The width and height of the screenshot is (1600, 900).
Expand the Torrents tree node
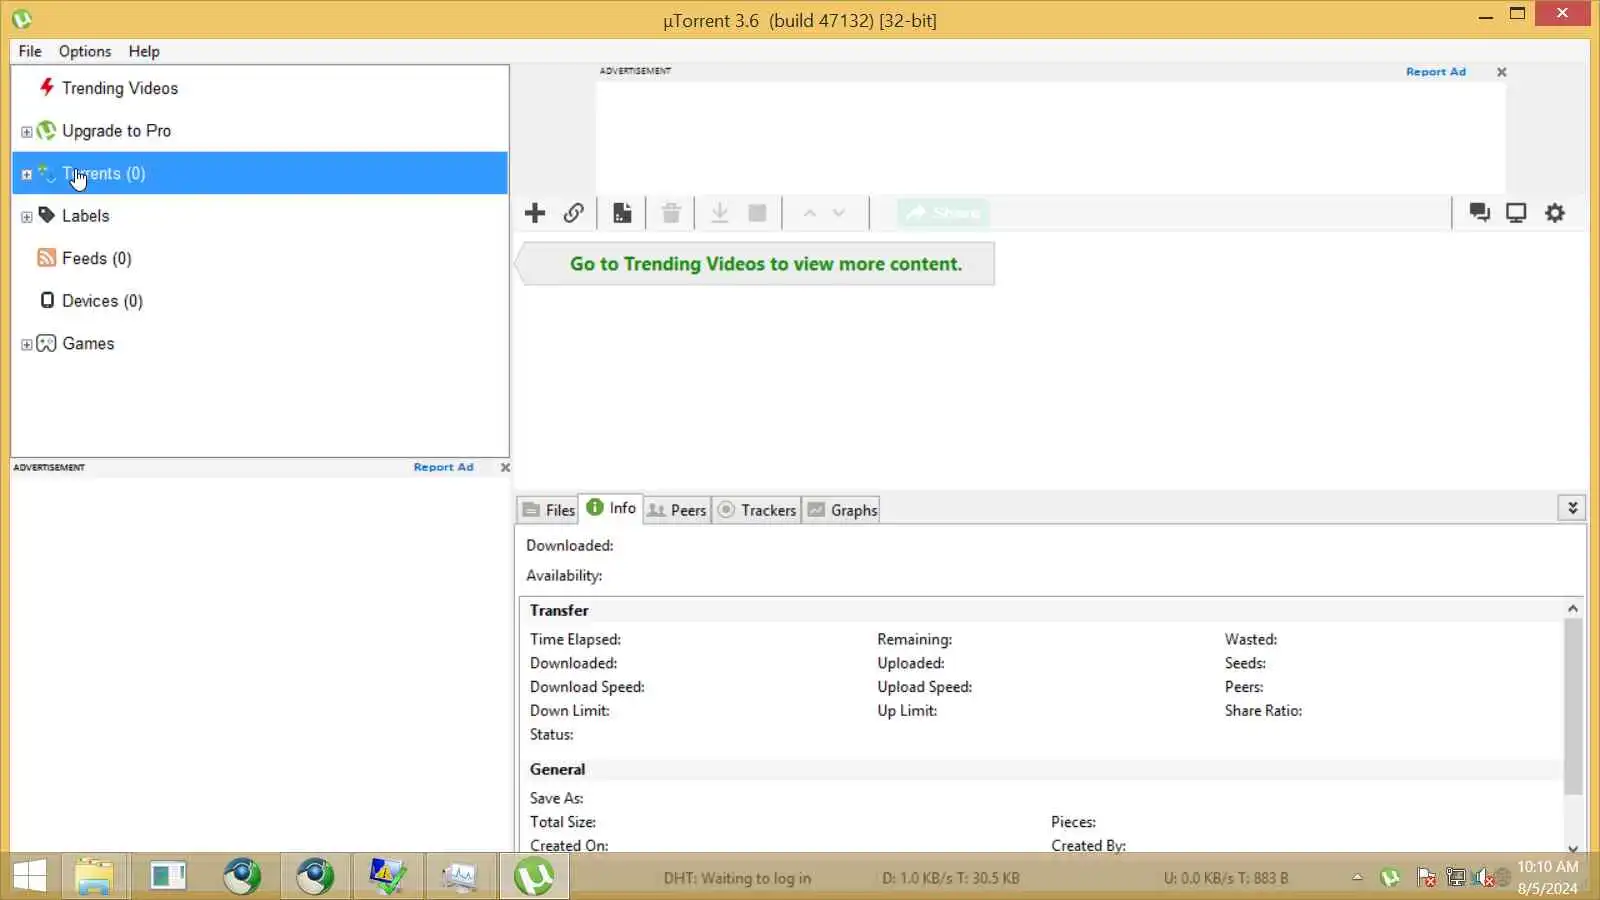tap(26, 174)
